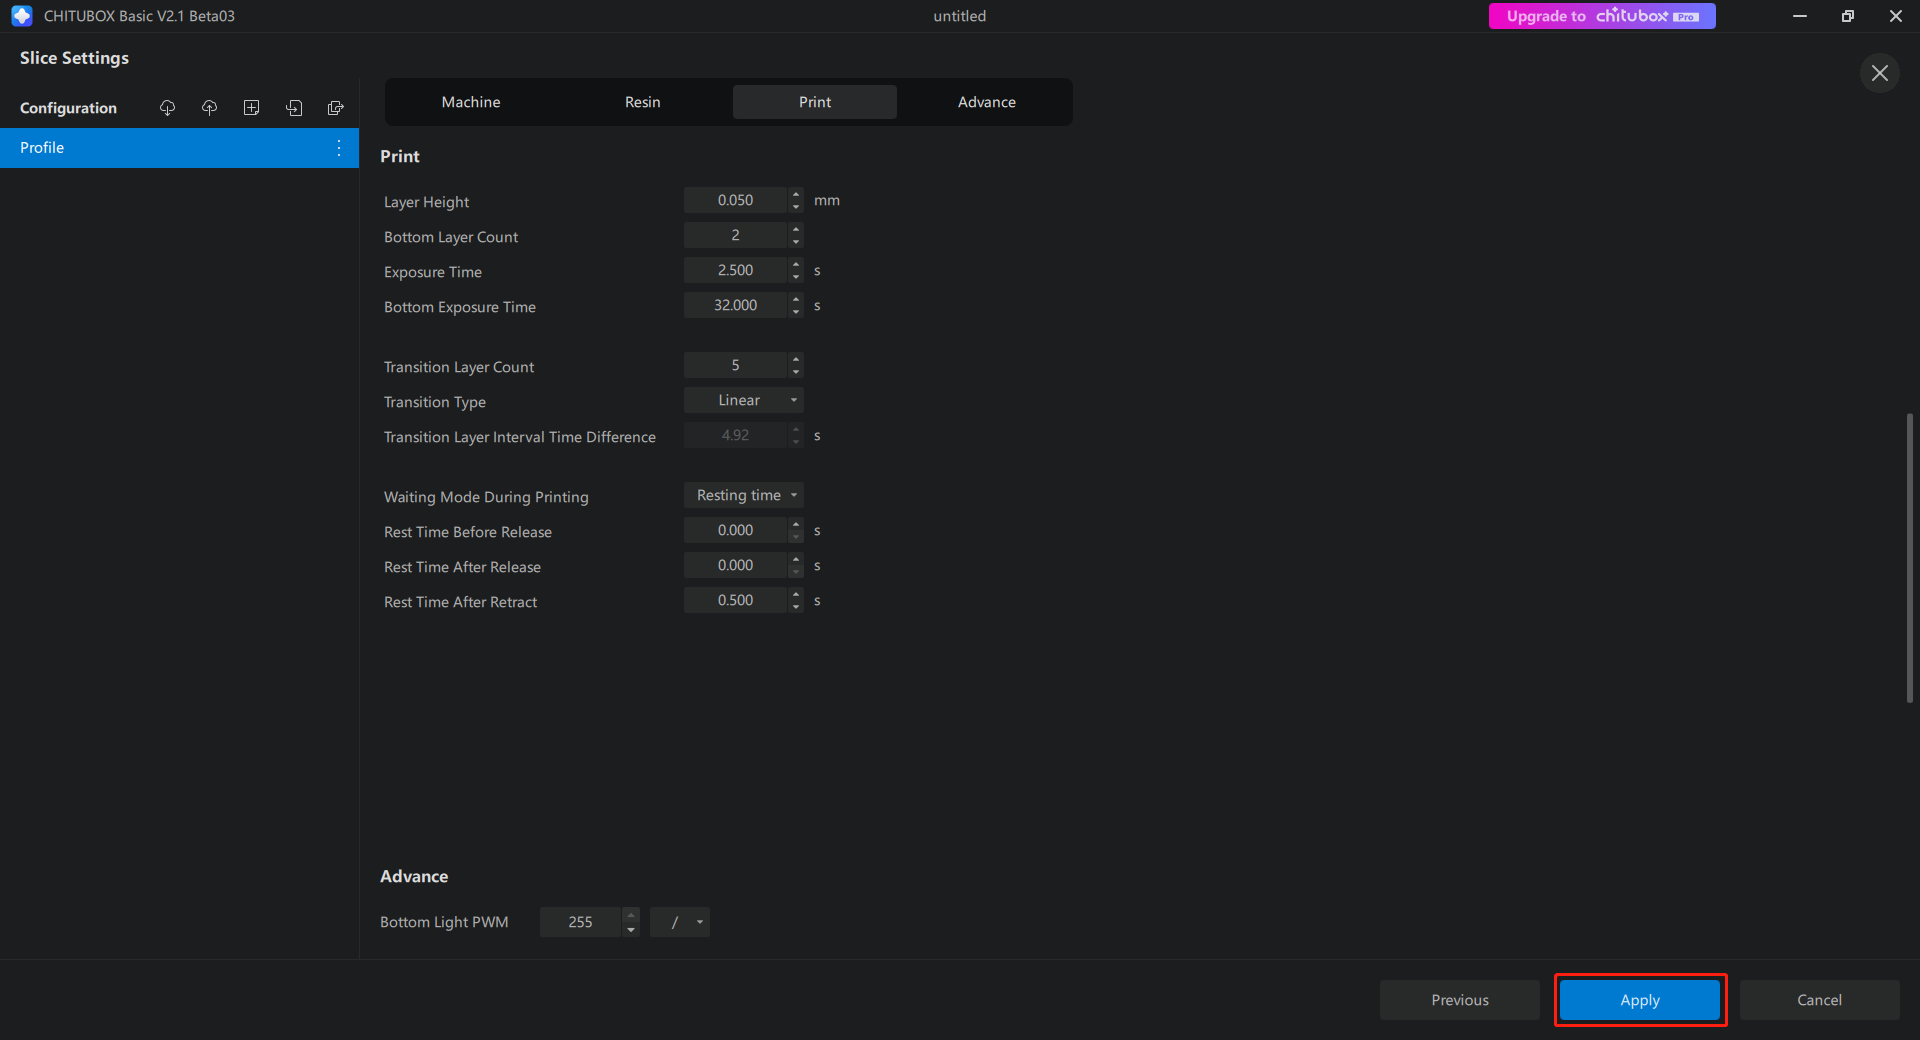
Task: Switch to the Machine tab
Action: [x=471, y=102]
